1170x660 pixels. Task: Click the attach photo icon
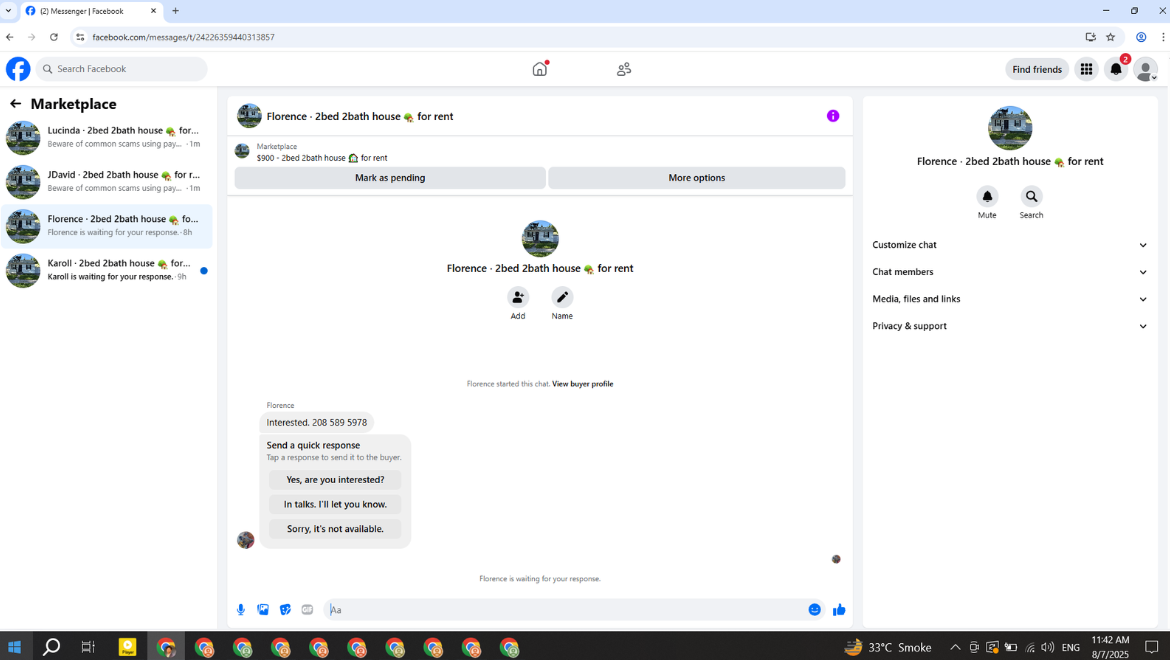coord(263,609)
